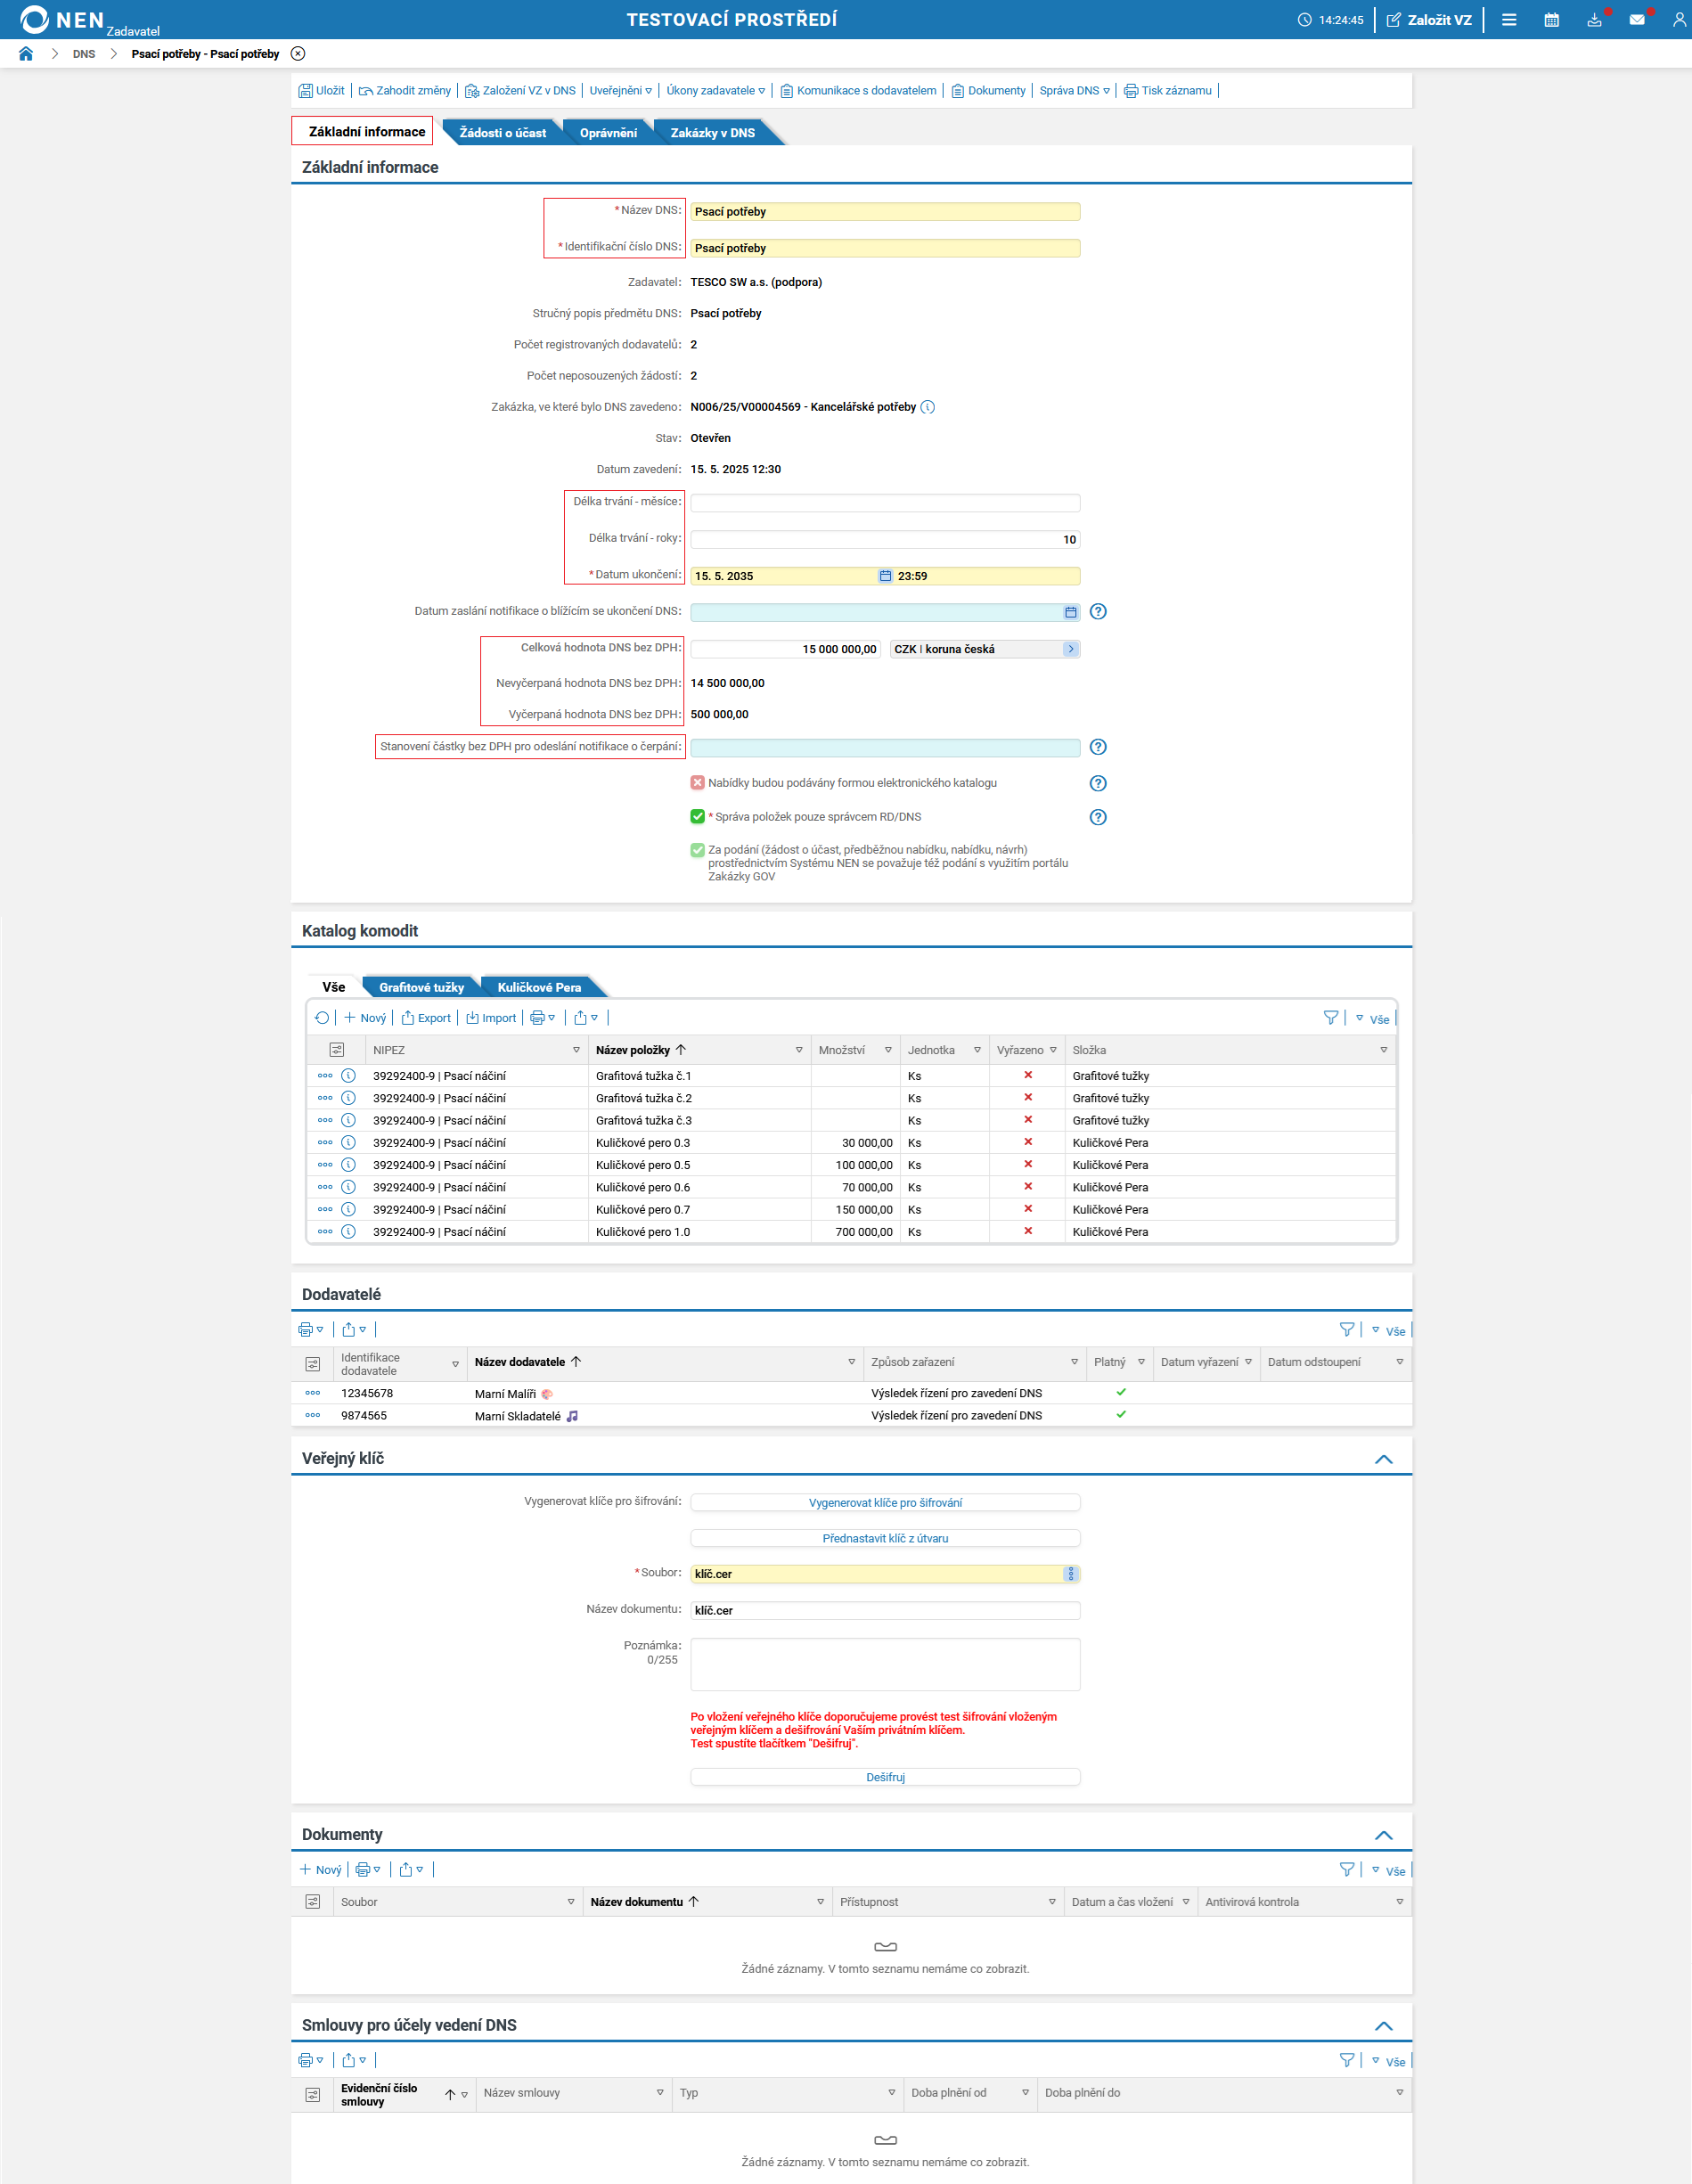
Task: Click the Poznámka text area
Action: [x=884, y=1665]
